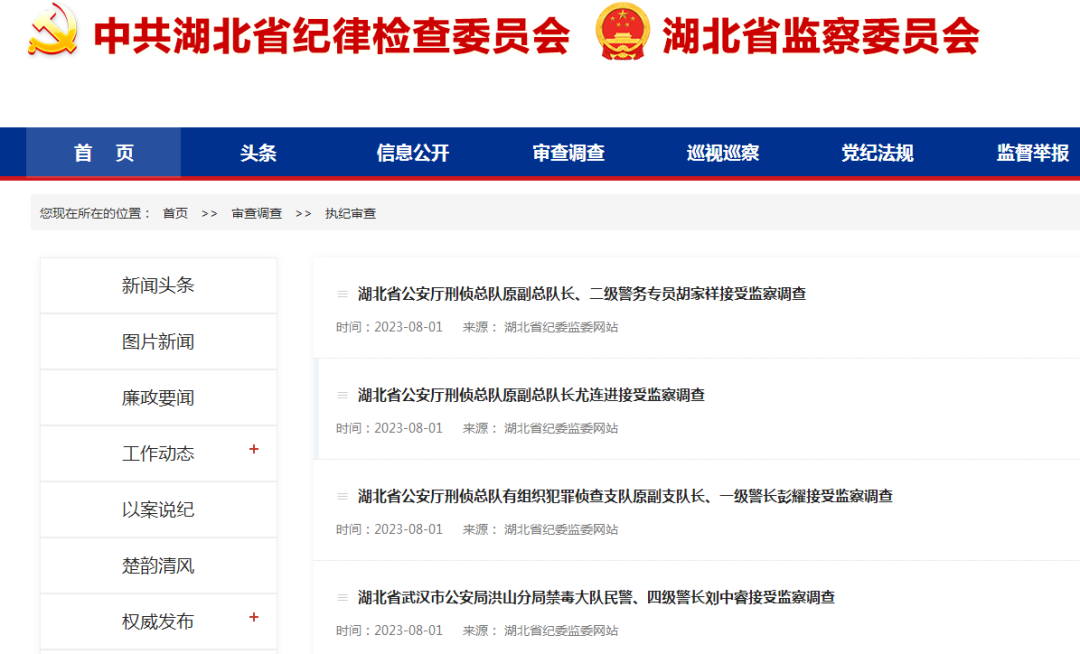The width and height of the screenshot is (1080, 654).
Task: Click the red divider bar below the navigation
Action: [x=540, y=178]
